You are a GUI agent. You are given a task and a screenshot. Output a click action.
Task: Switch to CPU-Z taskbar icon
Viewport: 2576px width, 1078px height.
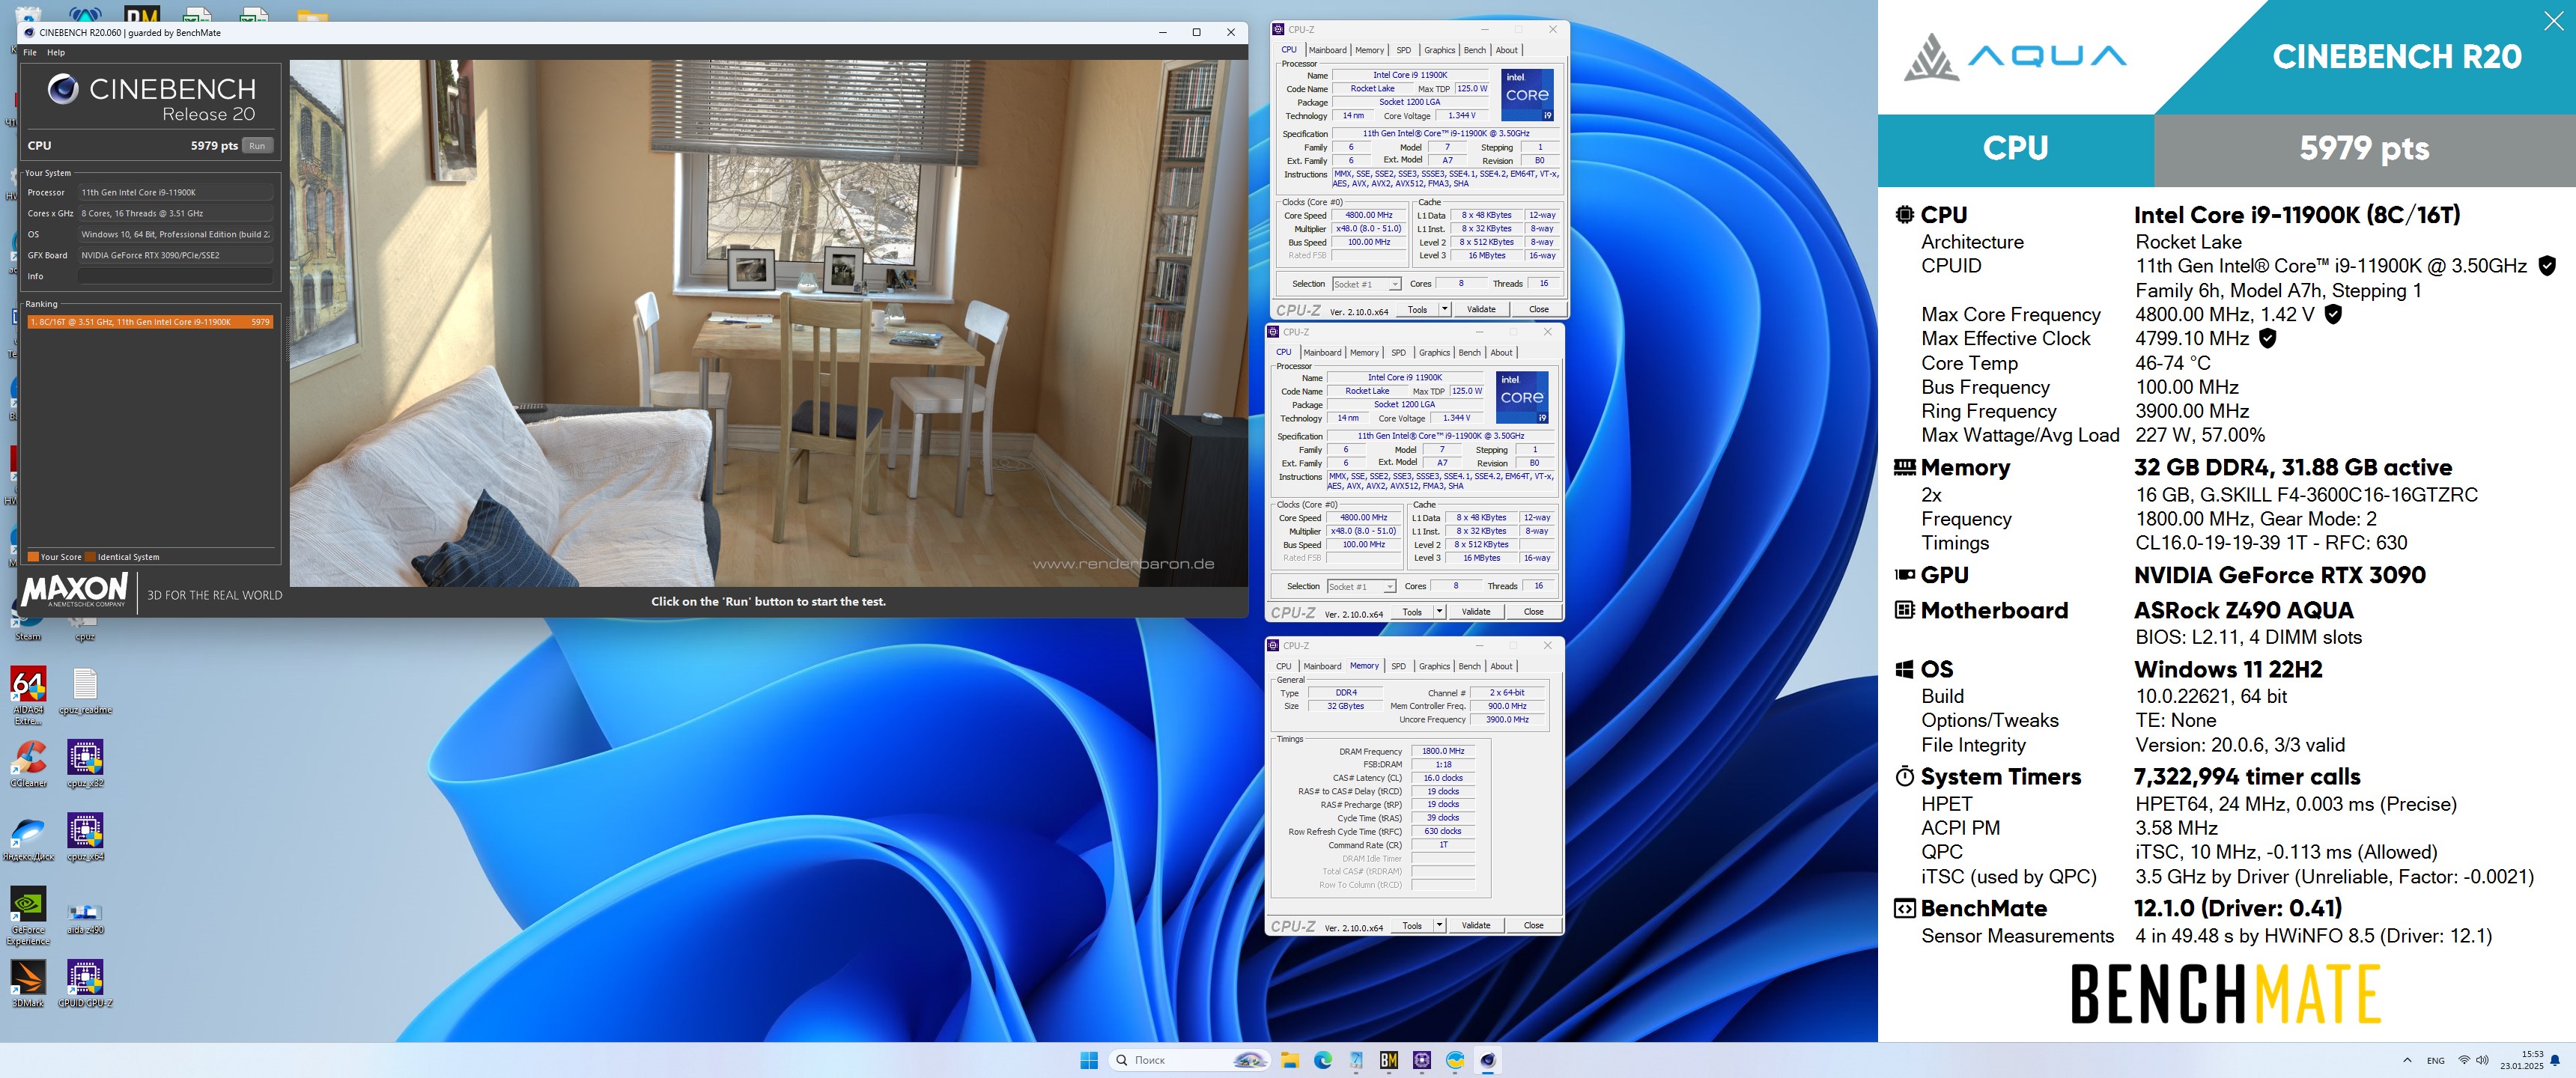click(1421, 1060)
